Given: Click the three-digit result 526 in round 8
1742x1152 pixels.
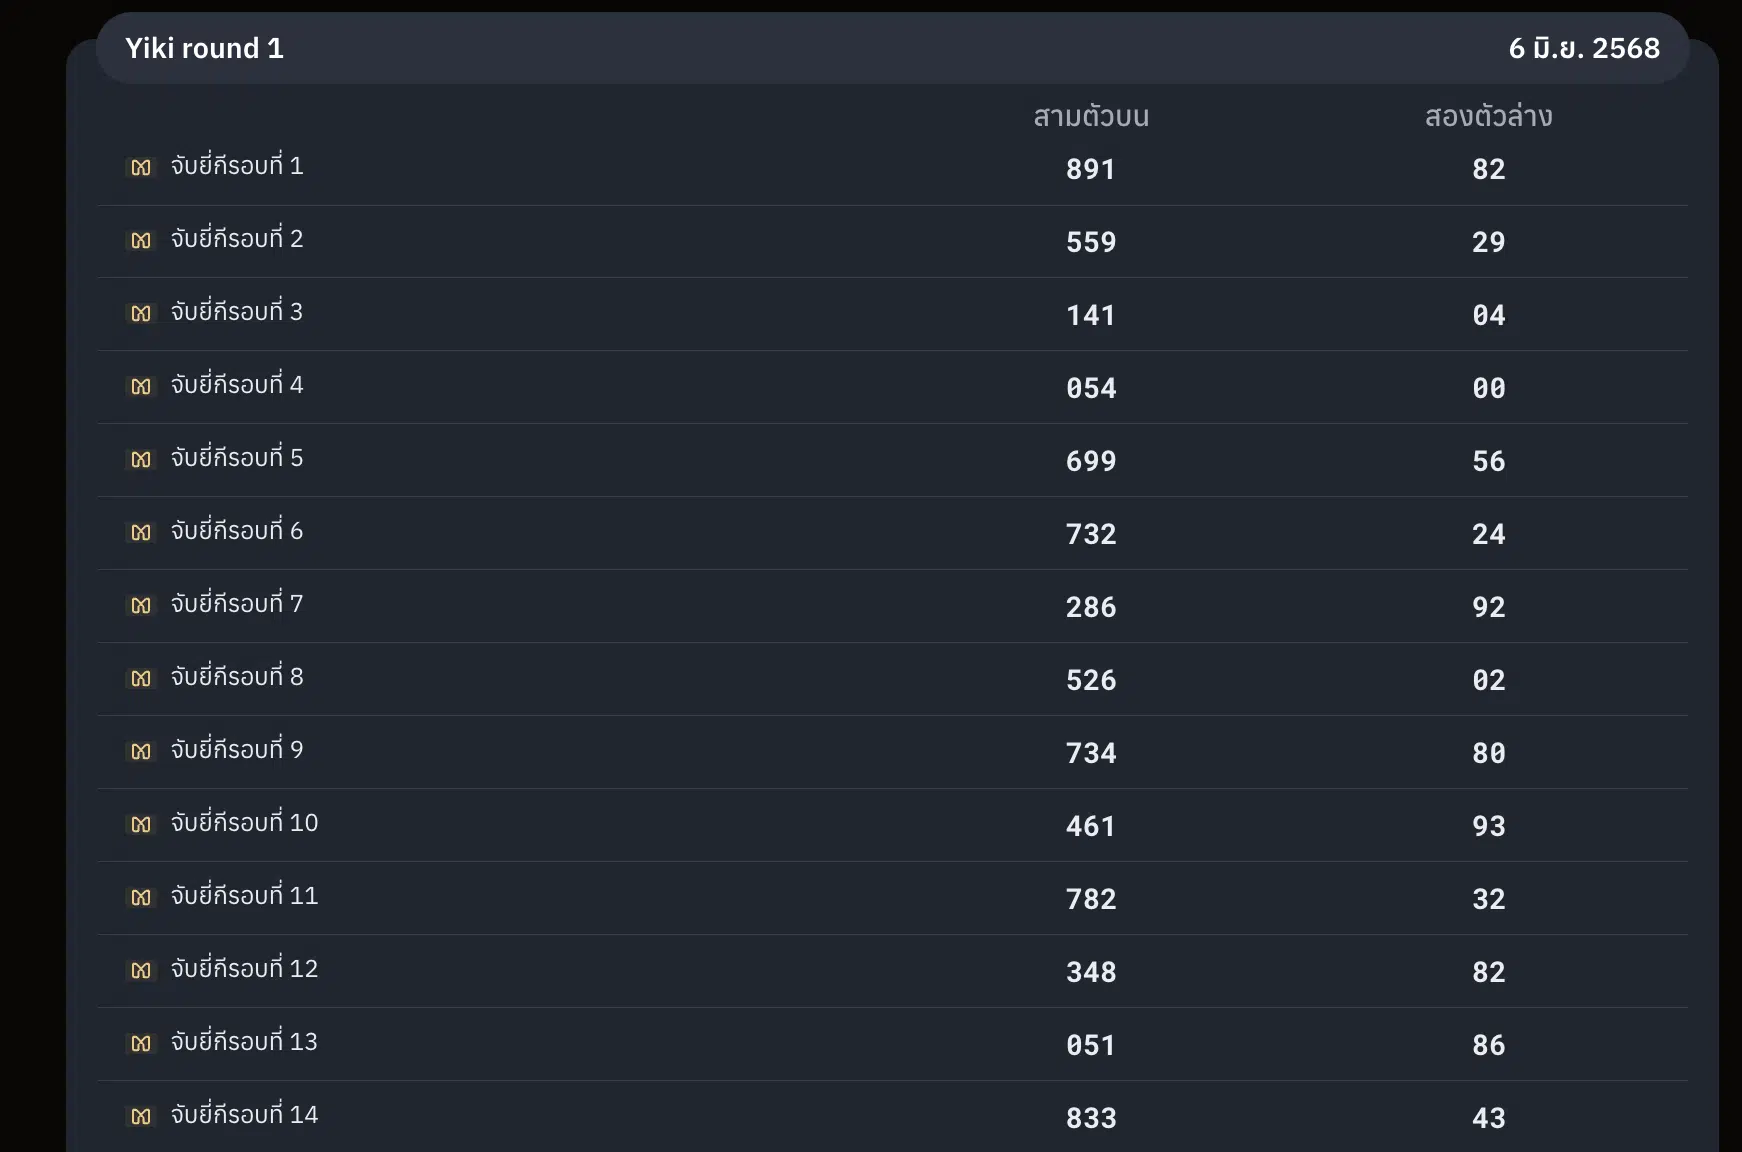Looking at the screenshot, I should [x=1091, y=680].
